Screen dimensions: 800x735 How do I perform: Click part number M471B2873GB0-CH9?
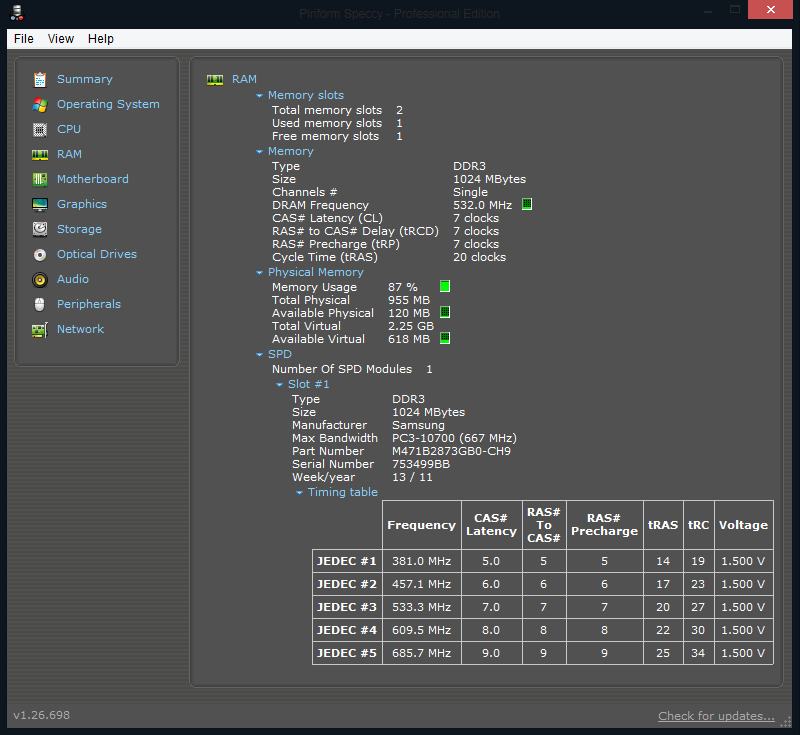451,451
